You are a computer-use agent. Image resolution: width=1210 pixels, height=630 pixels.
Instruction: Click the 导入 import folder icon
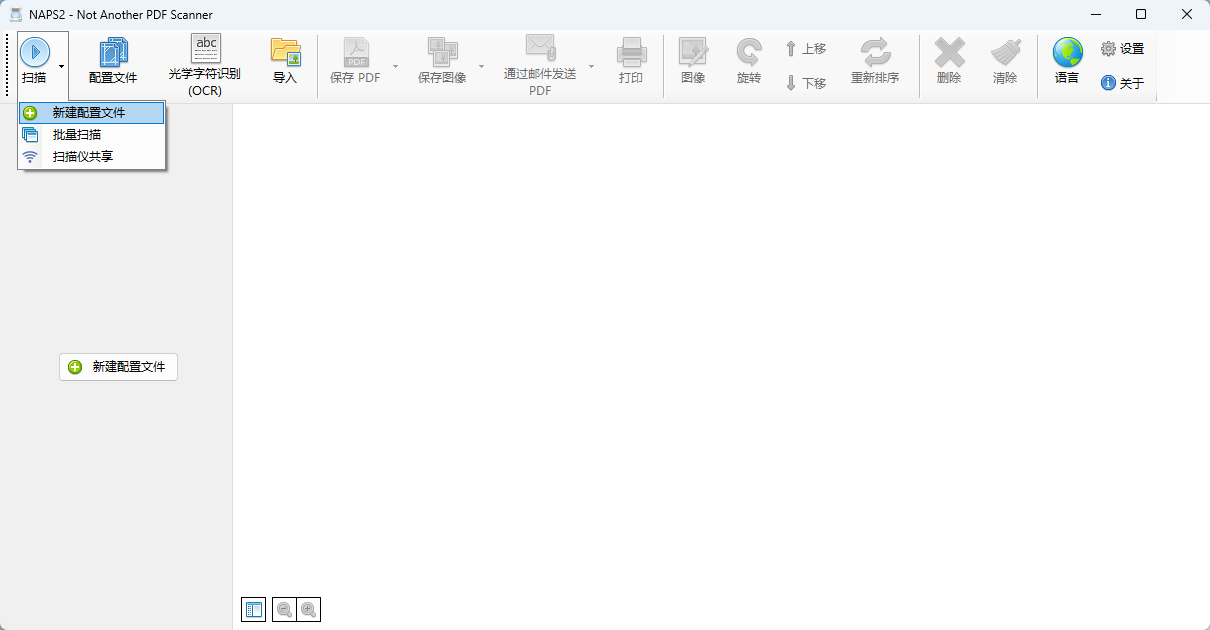point(285,52)
